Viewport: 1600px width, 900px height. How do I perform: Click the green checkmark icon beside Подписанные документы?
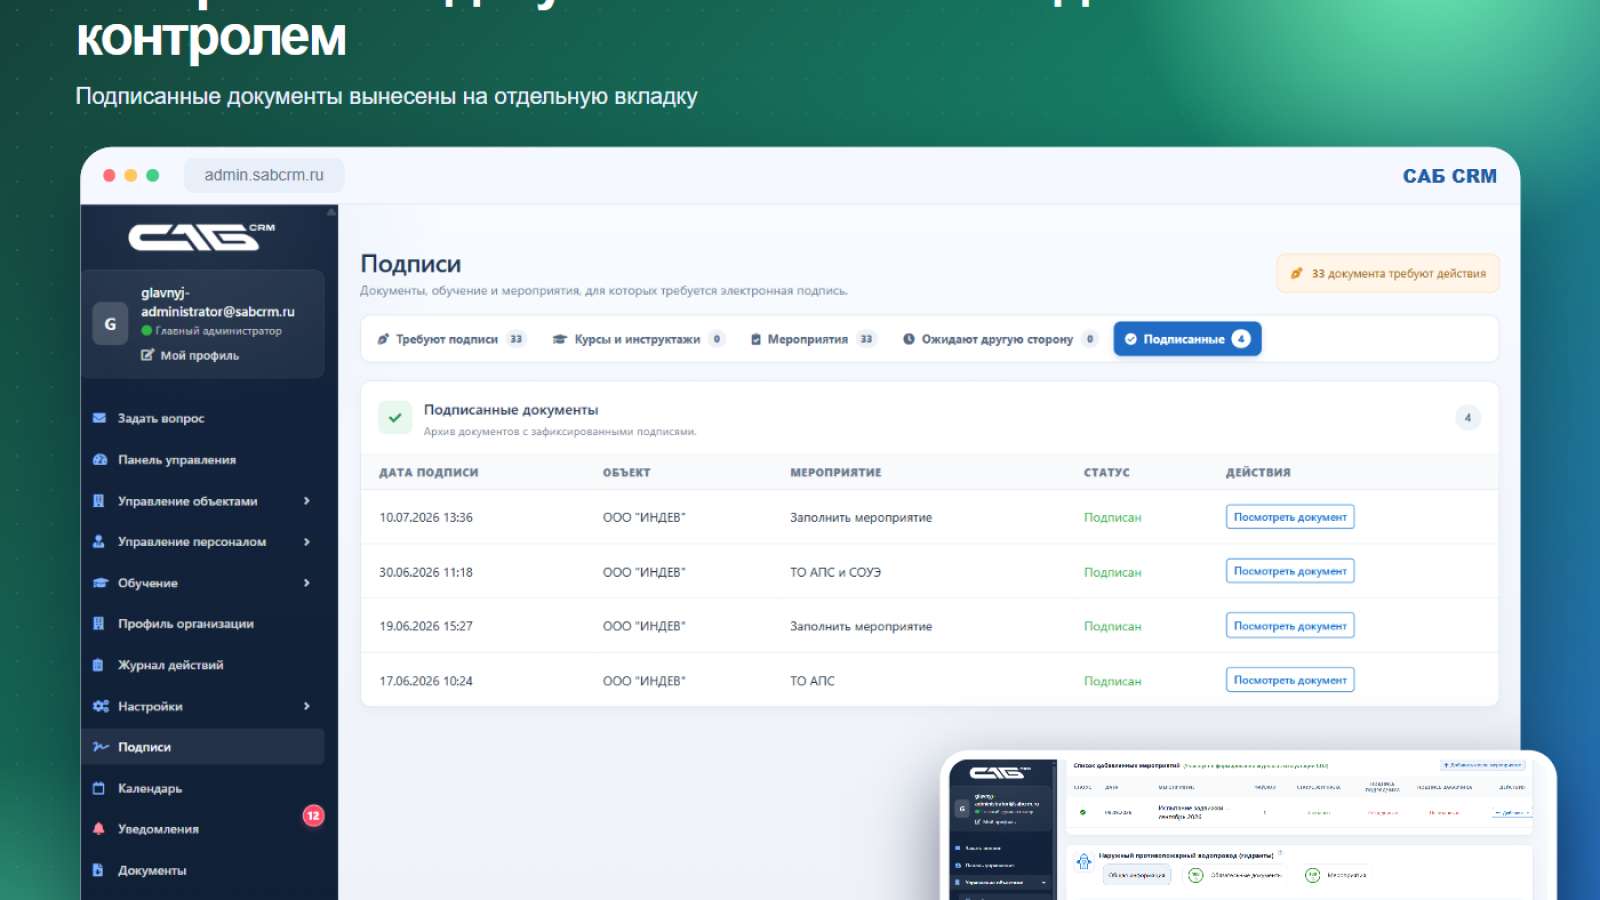point(395,418)
